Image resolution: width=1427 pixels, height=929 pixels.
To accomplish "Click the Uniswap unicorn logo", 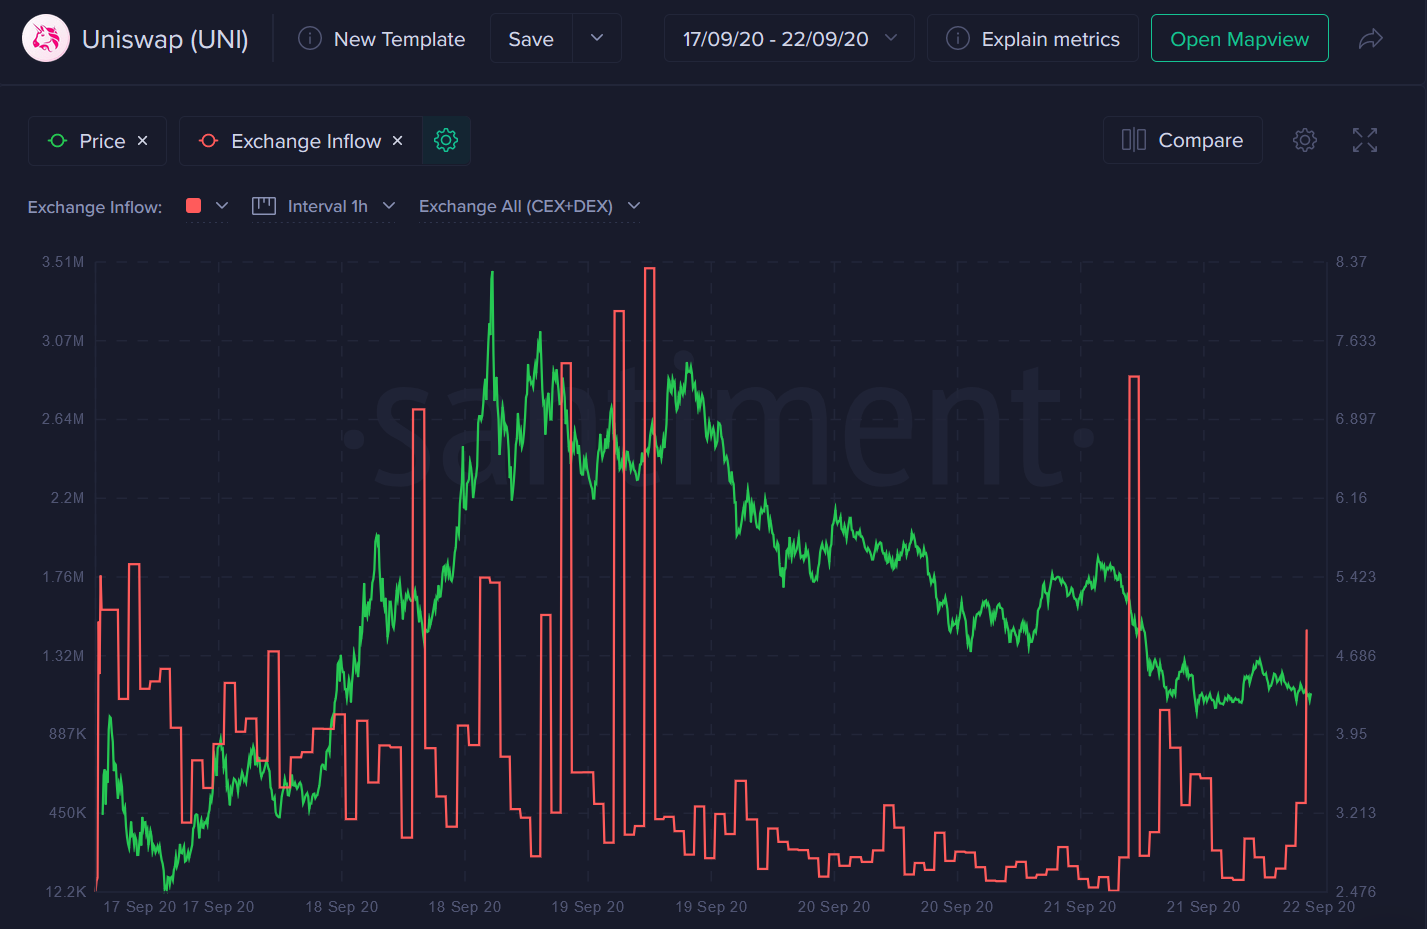I will point(46,39).
